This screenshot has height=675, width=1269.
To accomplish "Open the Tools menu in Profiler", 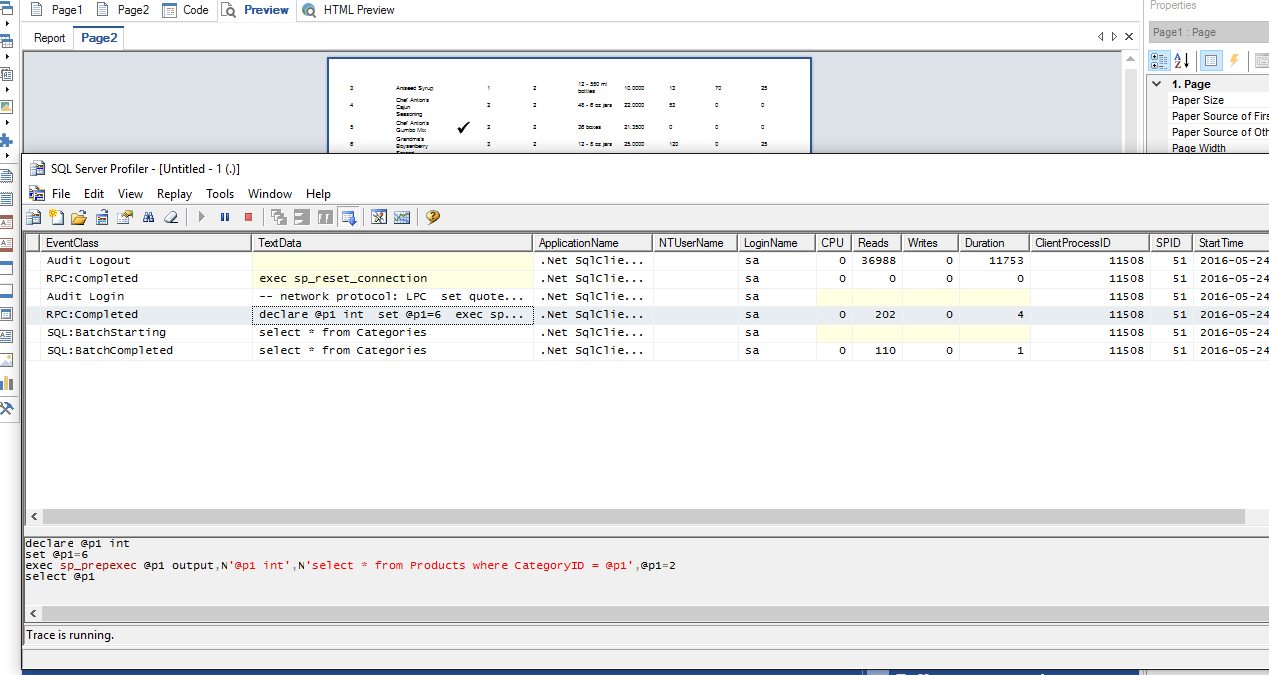I will (220, 194).
